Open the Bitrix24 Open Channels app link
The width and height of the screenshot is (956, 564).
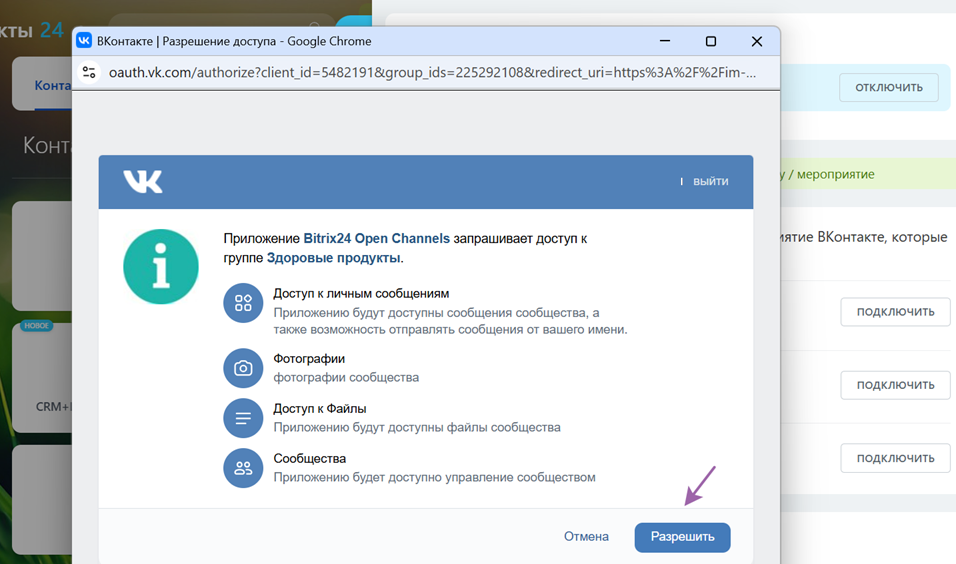(376, 238)
